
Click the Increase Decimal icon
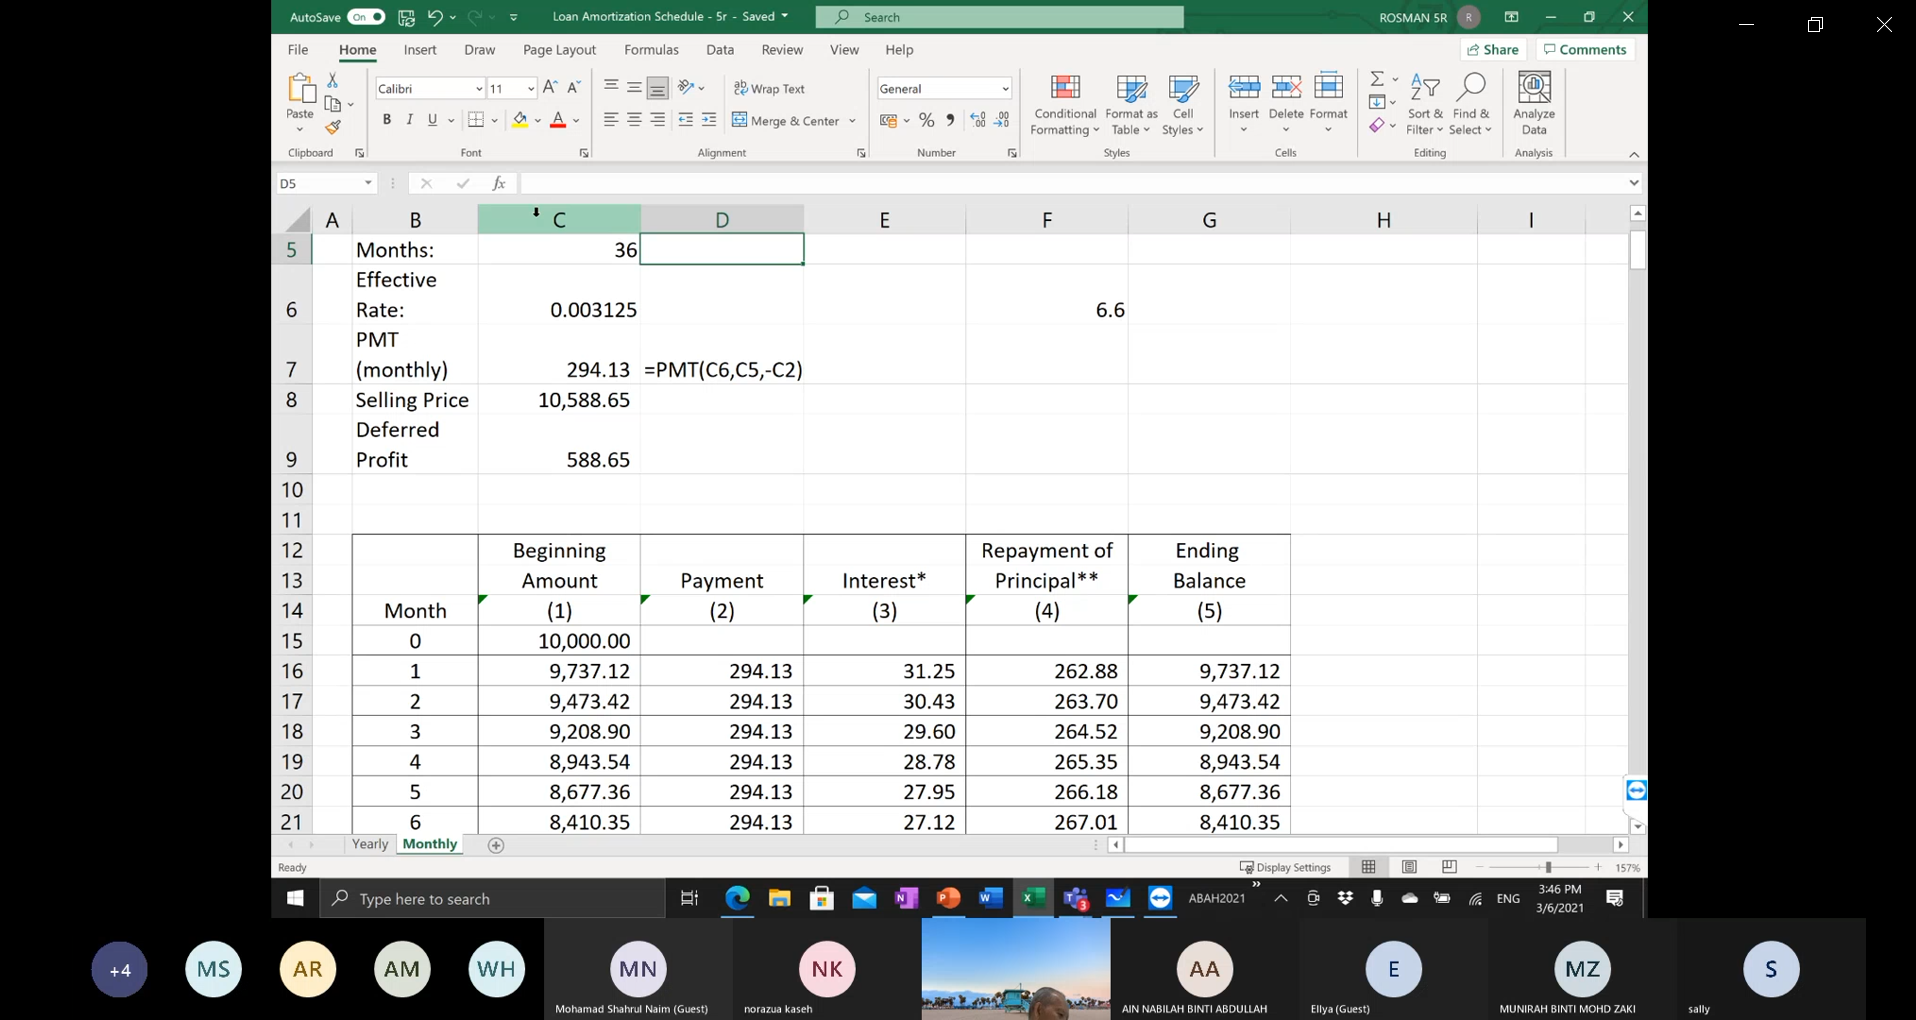(978, 121)
